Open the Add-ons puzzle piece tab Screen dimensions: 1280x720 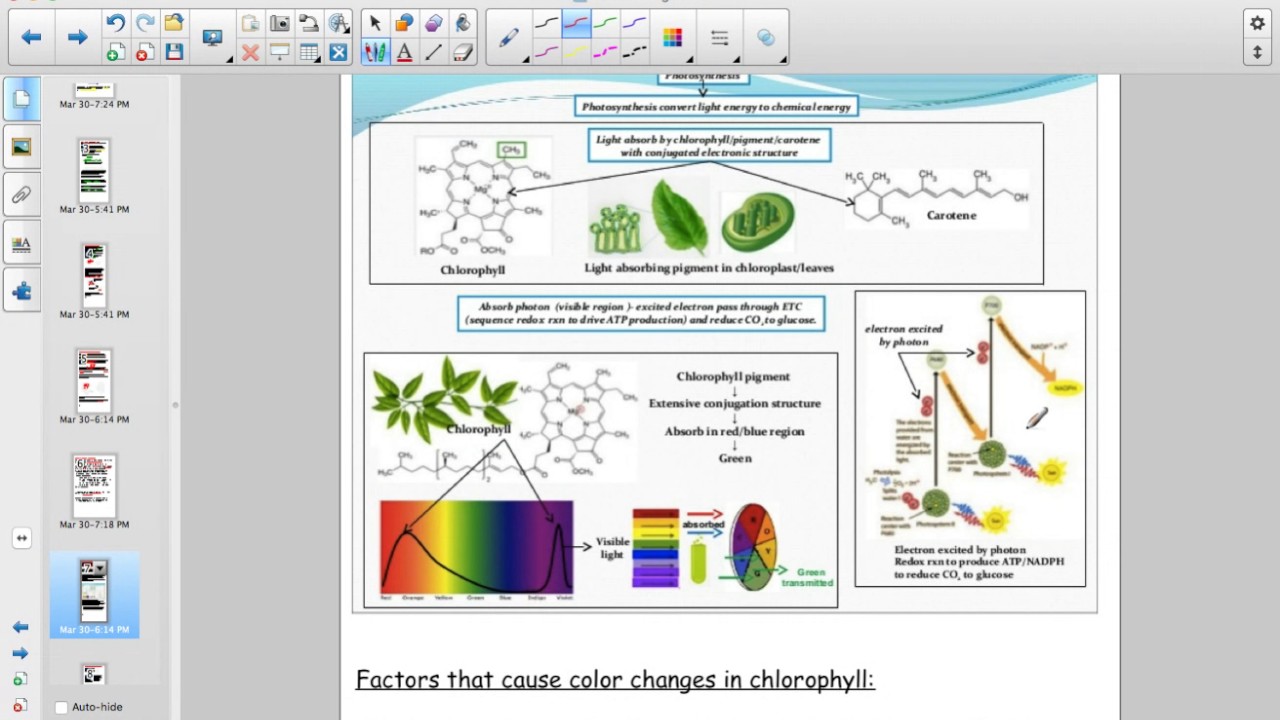coord(21,291)
